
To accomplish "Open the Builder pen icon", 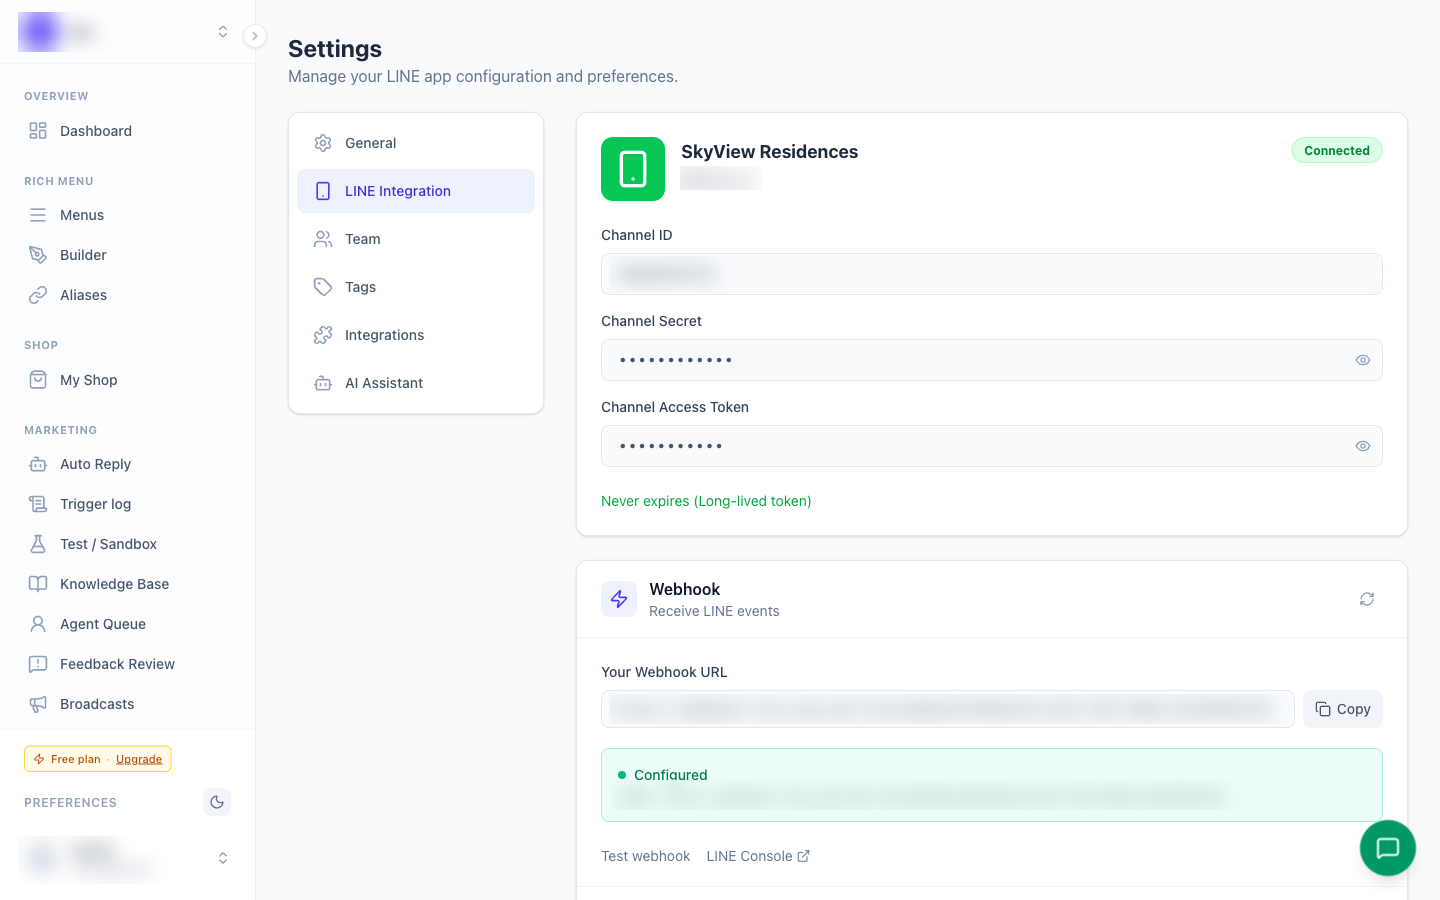I will [38, 255].
